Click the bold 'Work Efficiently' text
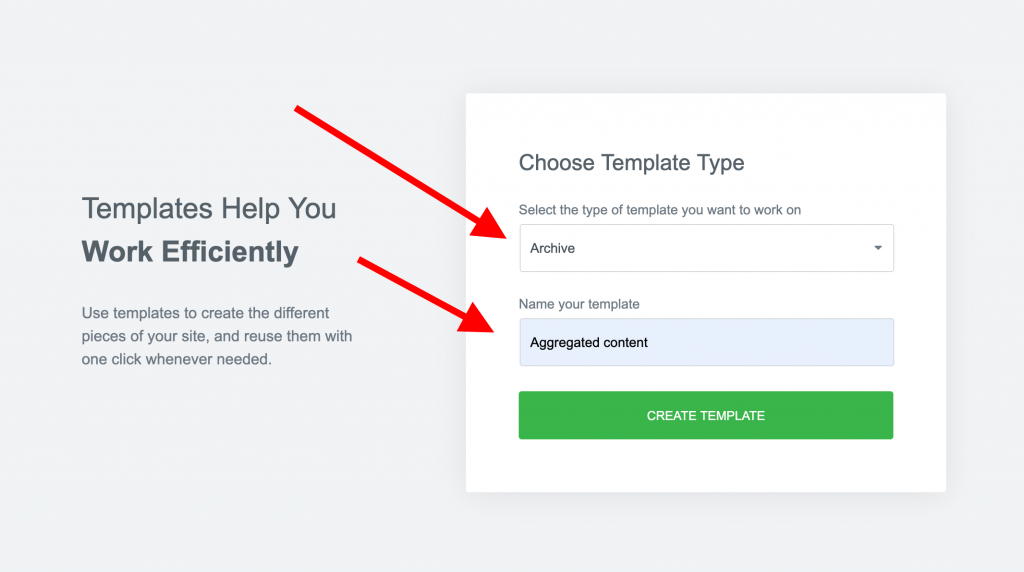 click(x=190, y=251)
